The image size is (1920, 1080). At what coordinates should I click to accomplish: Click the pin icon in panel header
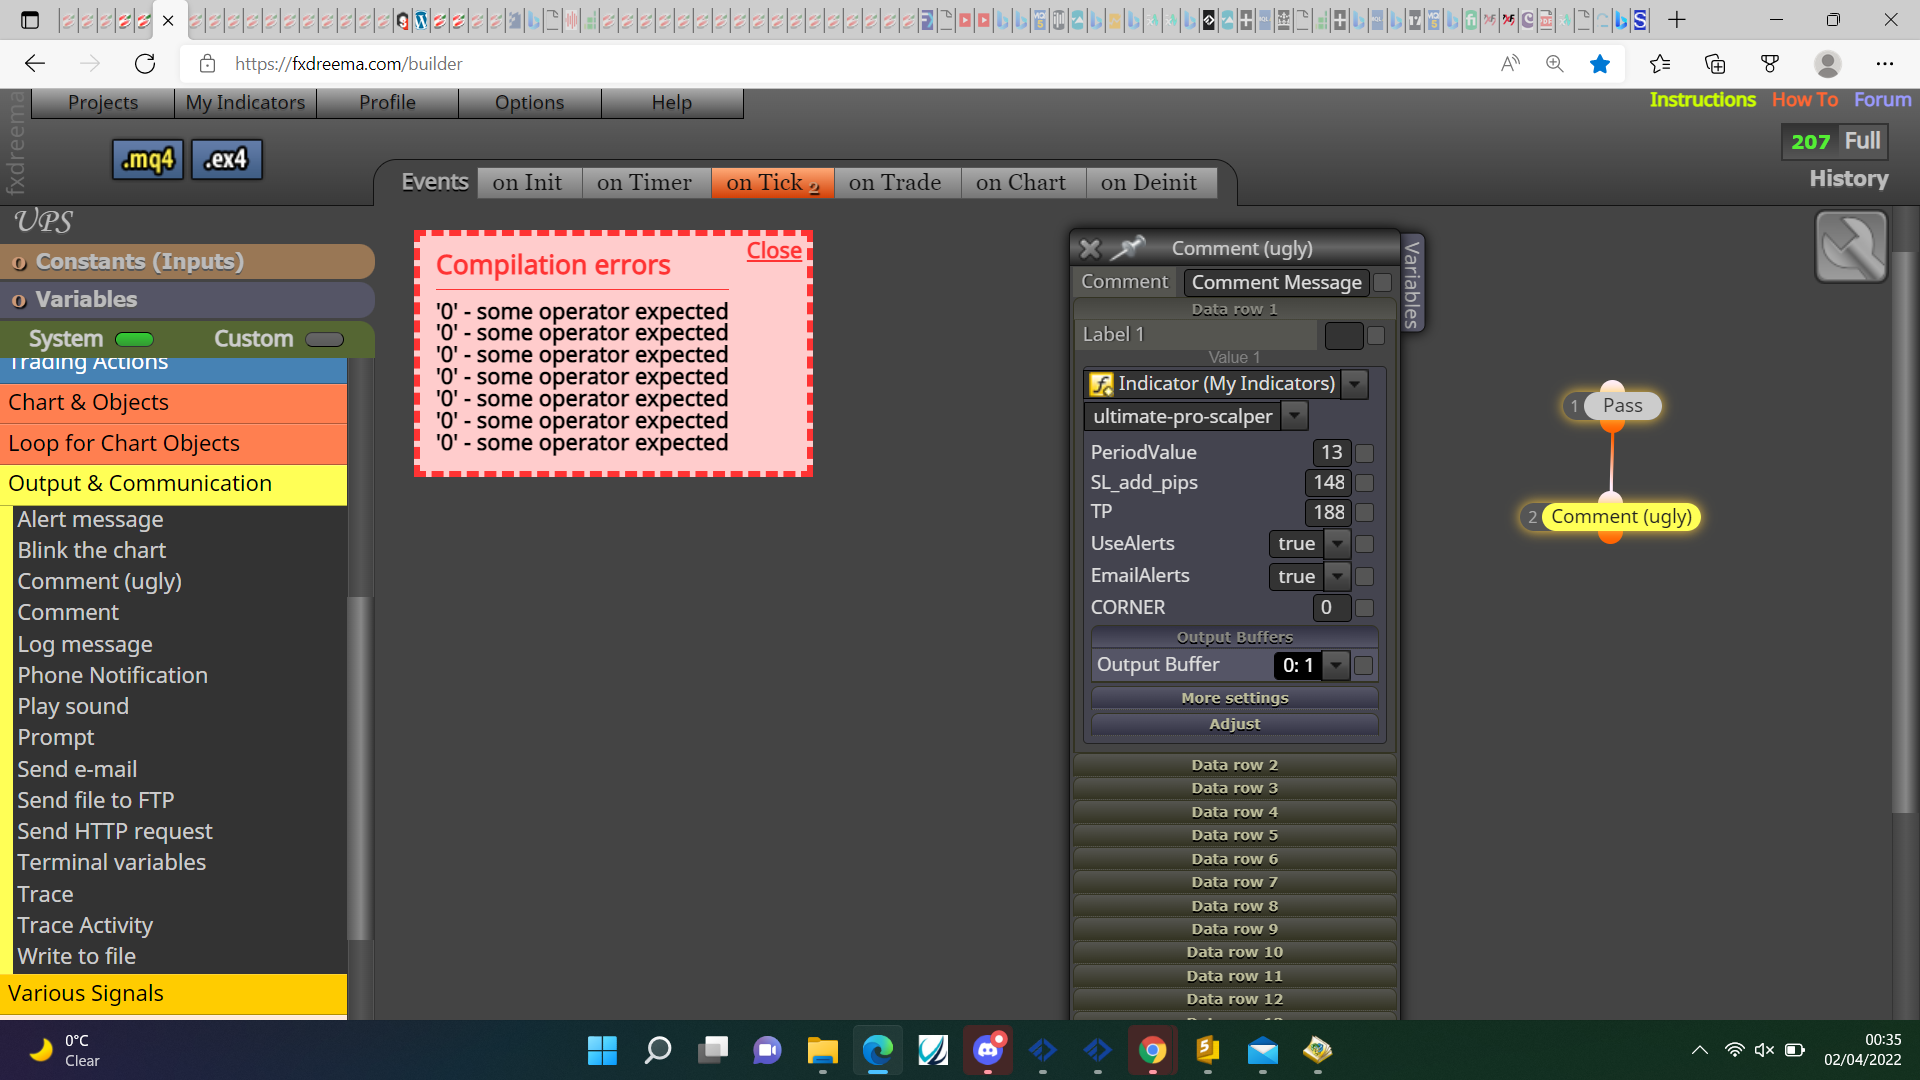[1128, 247]
